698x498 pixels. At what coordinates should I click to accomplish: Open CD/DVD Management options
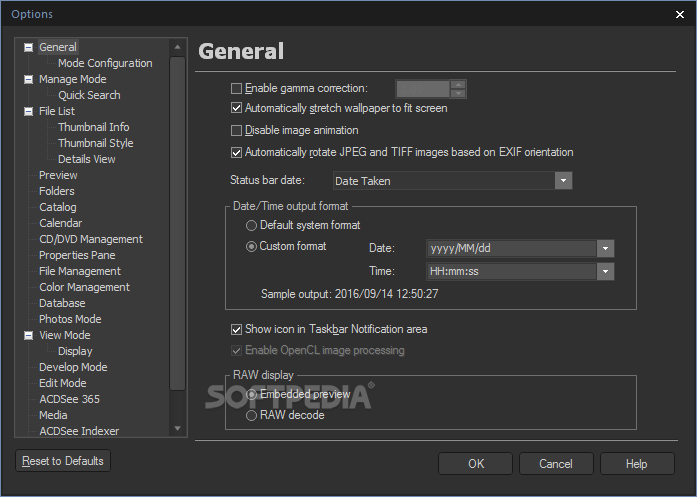tap(91, 239)
